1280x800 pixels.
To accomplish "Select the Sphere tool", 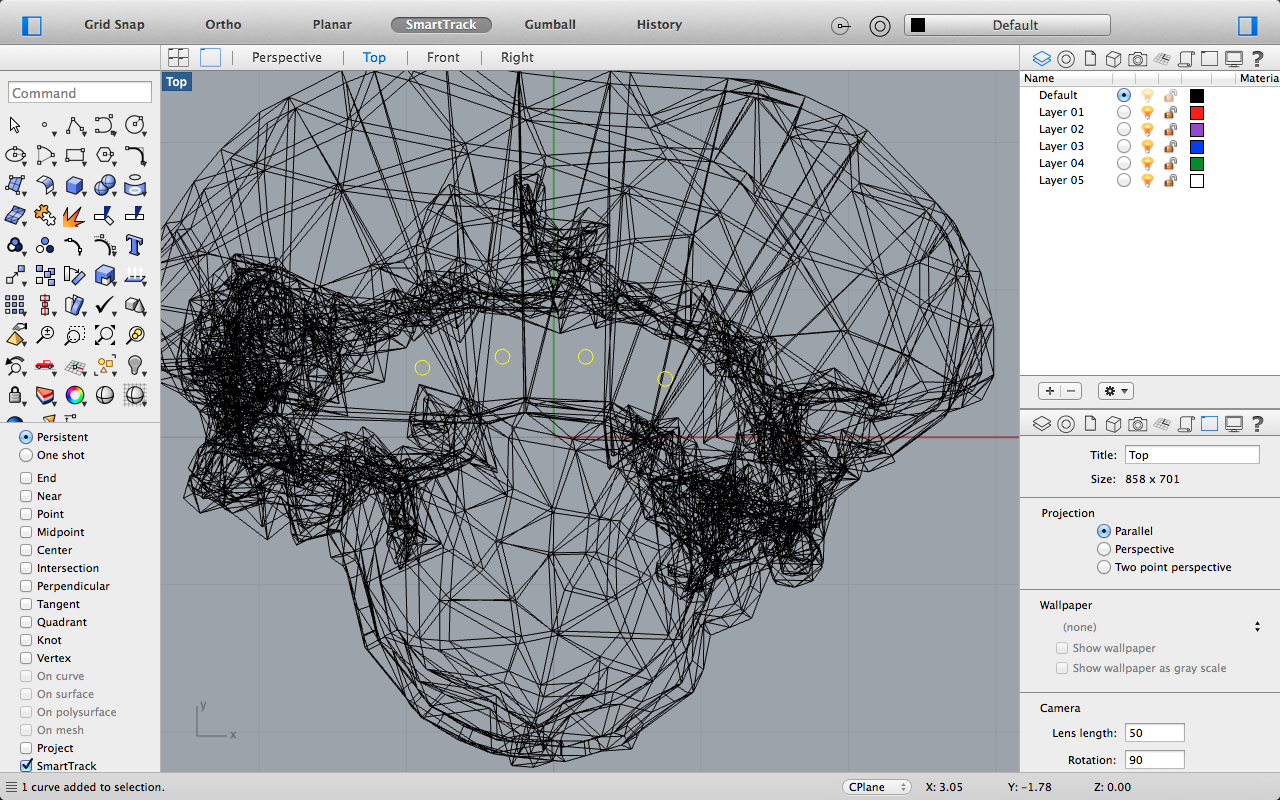I will pyautogui.click(x=105, y=185).
